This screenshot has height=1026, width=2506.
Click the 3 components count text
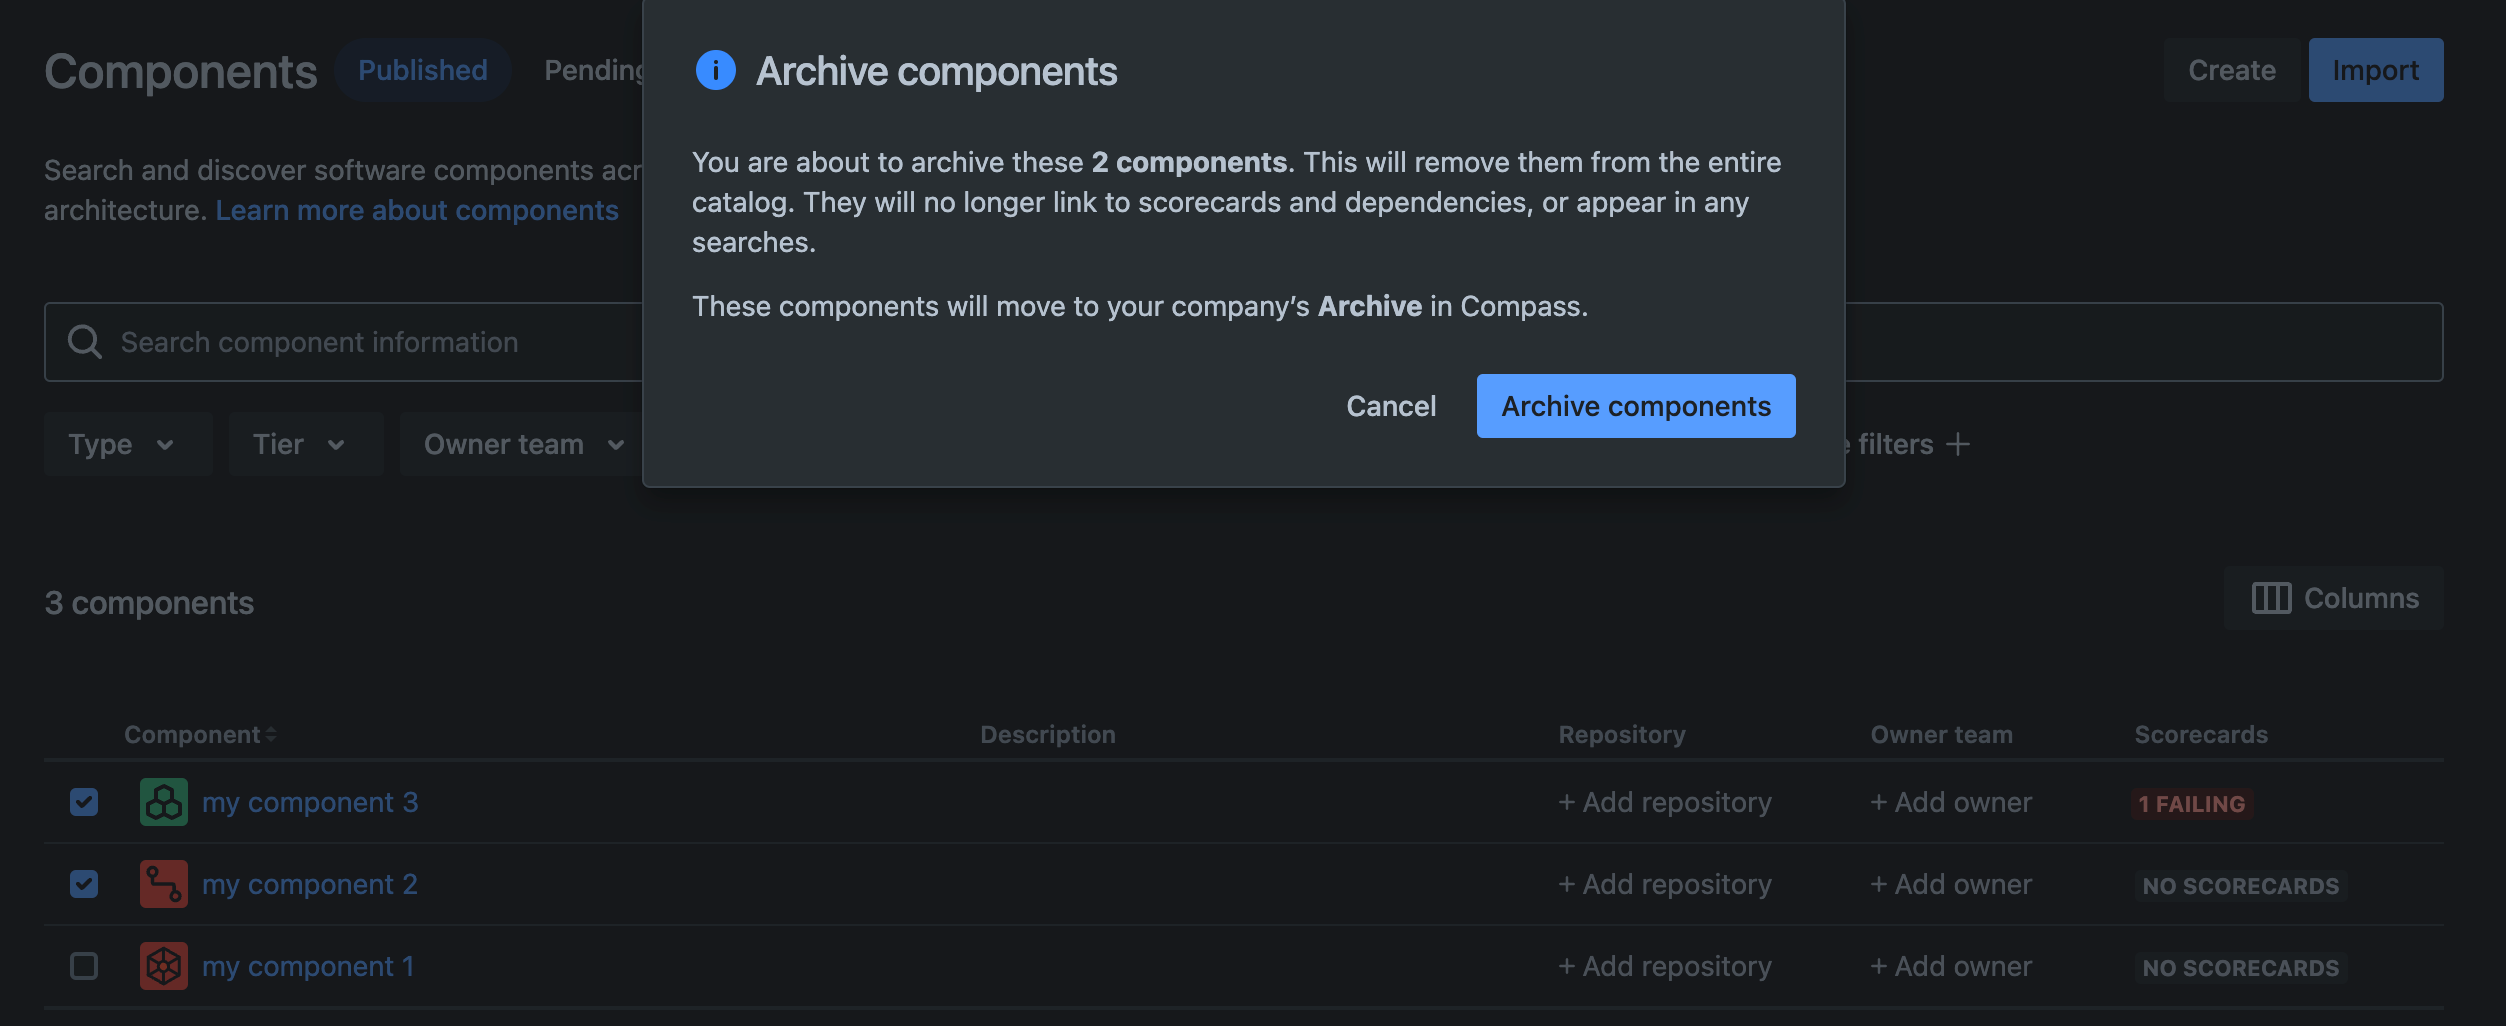(x=149, y=603)
